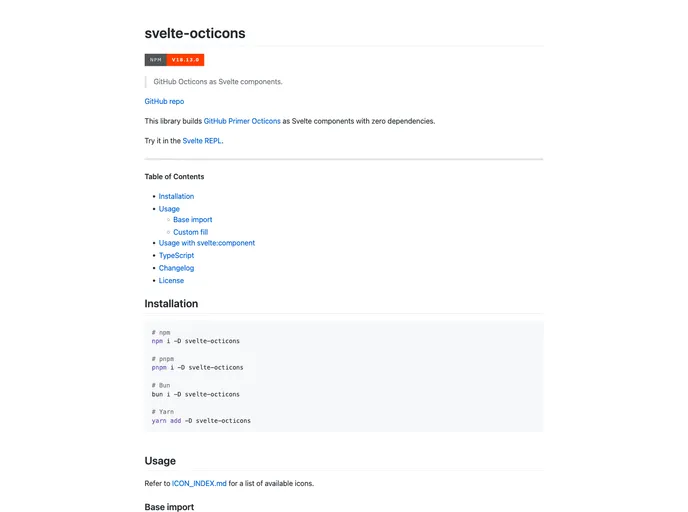Select Usage in the table of contents
The width and height of the screenshot is (688, 512).
pos(169,209)
